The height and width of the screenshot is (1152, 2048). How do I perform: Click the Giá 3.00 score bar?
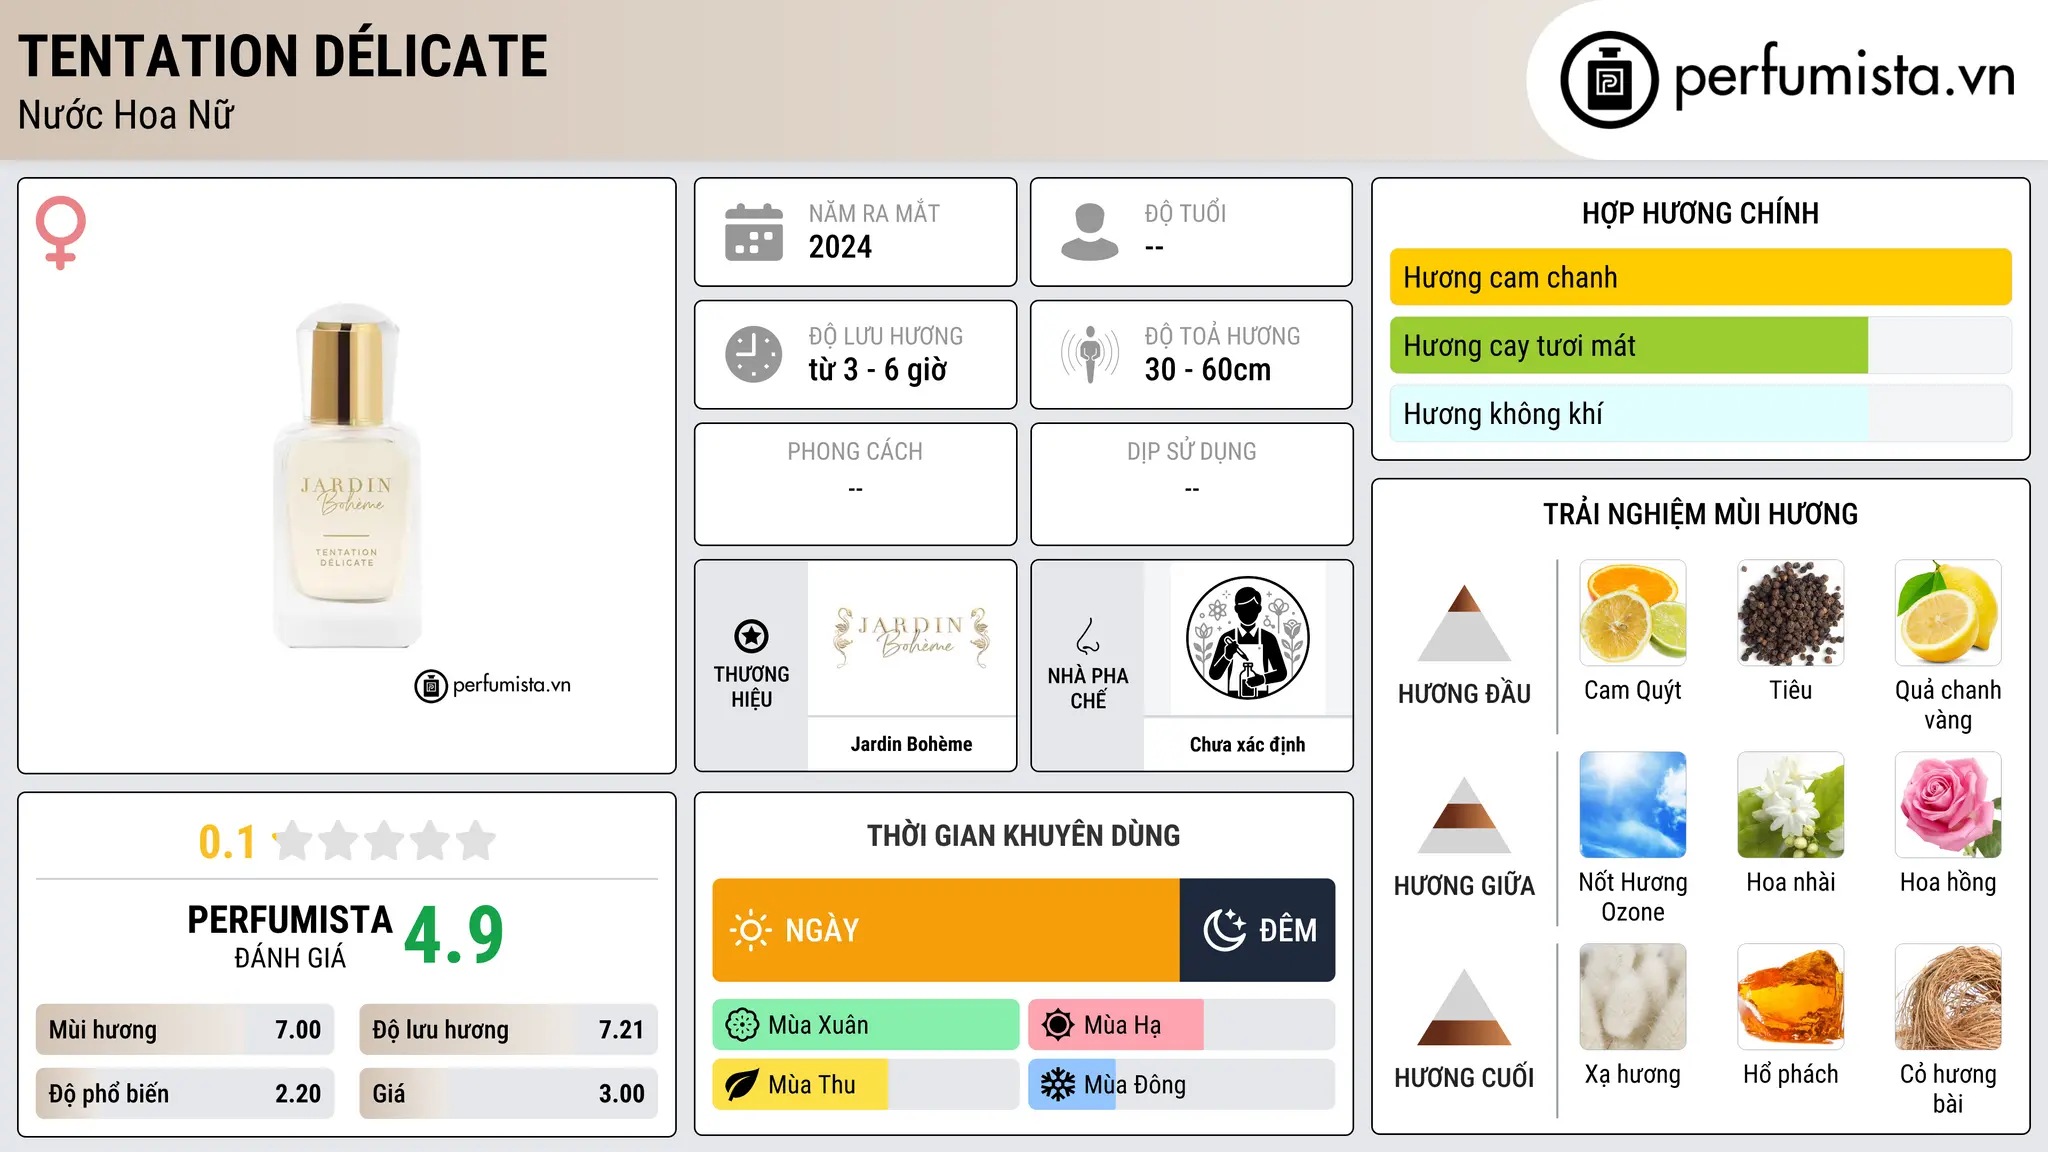coord(508,1093)
